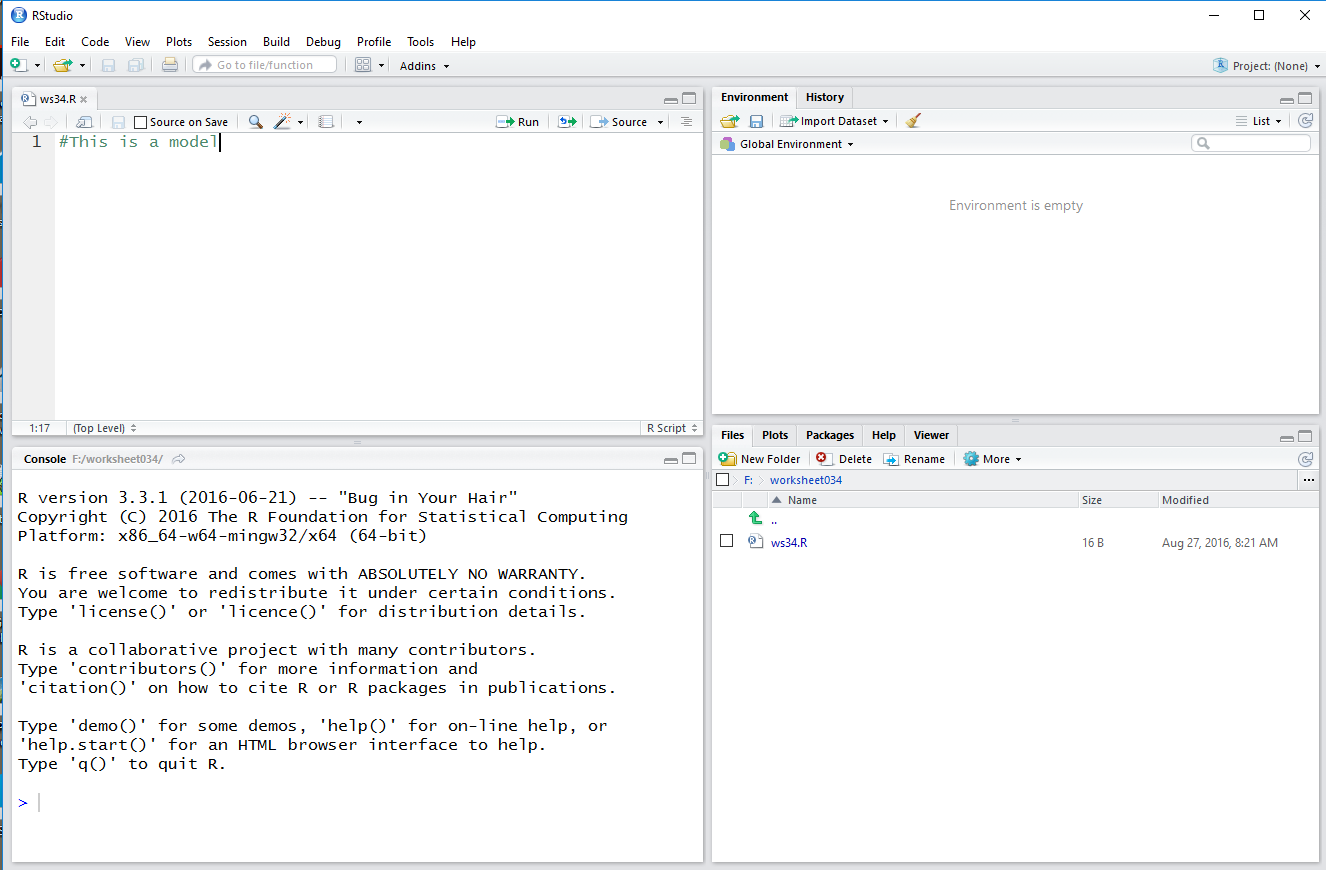Refresh the Files pane listing

point(1305,459)
